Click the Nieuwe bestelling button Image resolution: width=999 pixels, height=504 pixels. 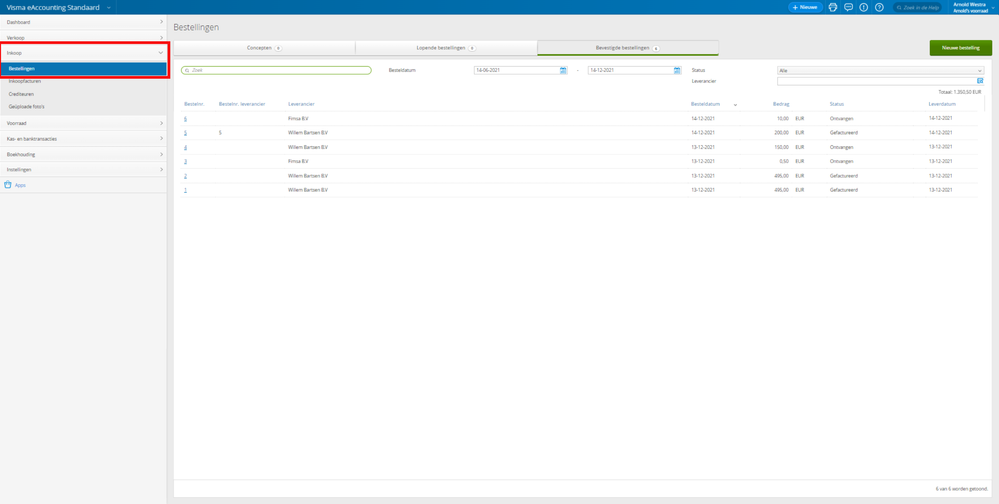pyautogui.click(x=960, y=48)
